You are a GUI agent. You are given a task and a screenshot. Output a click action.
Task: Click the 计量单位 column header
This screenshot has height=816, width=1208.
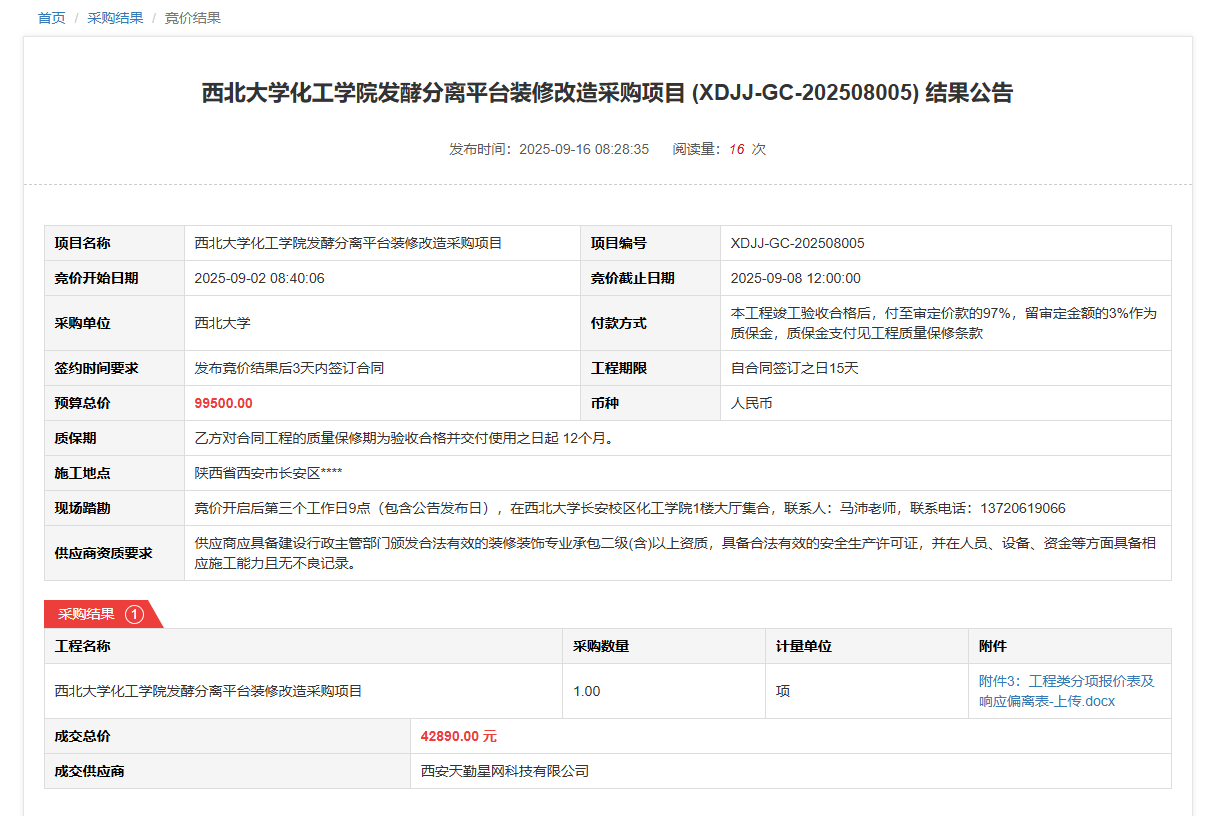(803, 646)
